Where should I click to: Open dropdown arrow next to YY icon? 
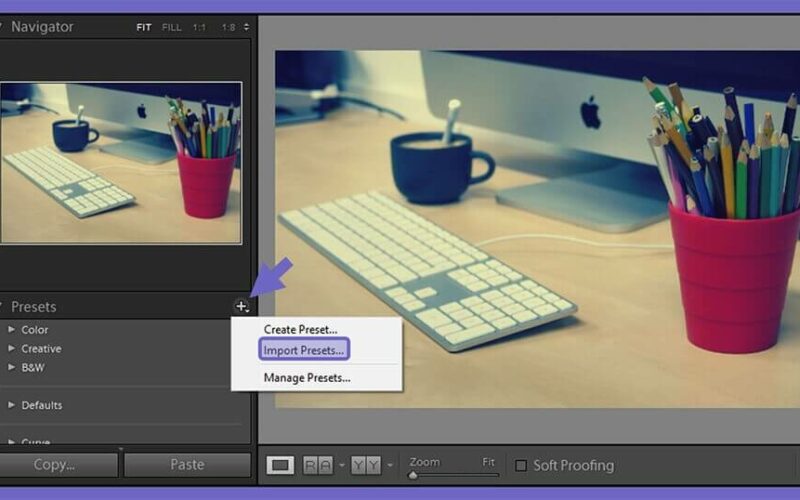[390, 465]
